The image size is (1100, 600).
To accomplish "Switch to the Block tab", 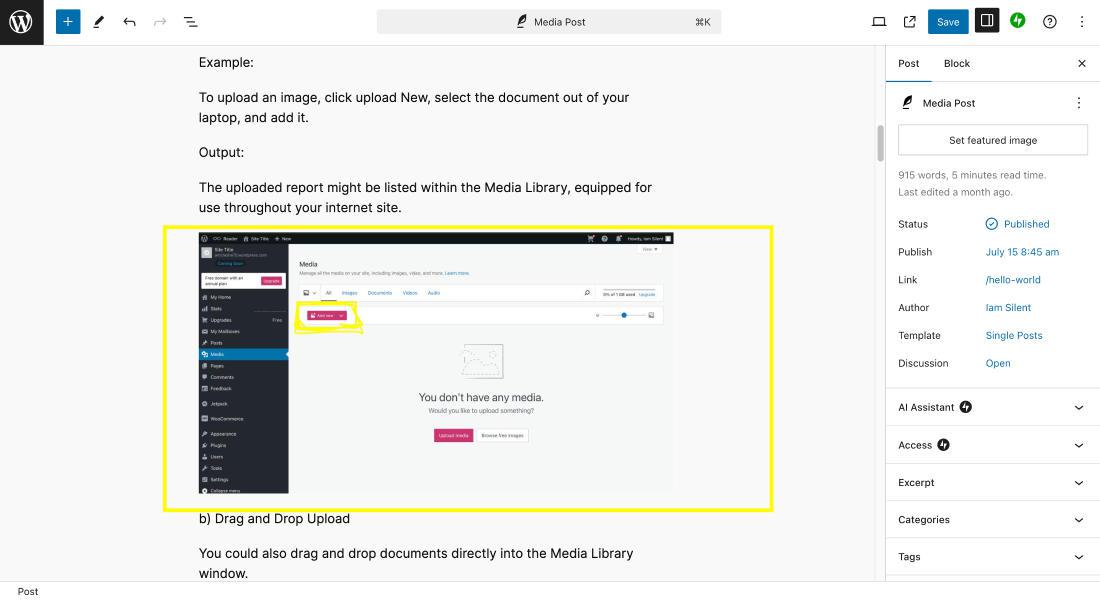I will tap(957, 63).
